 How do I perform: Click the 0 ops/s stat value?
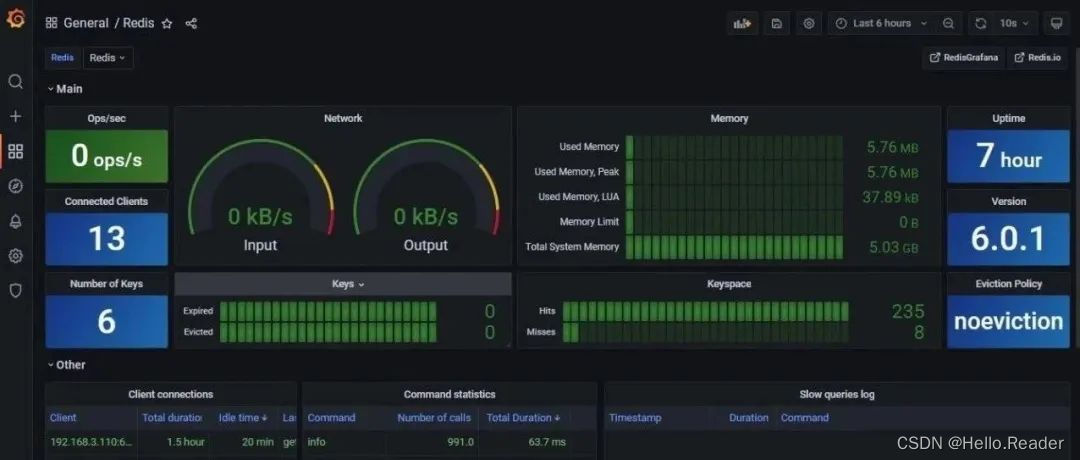(107, 156)
